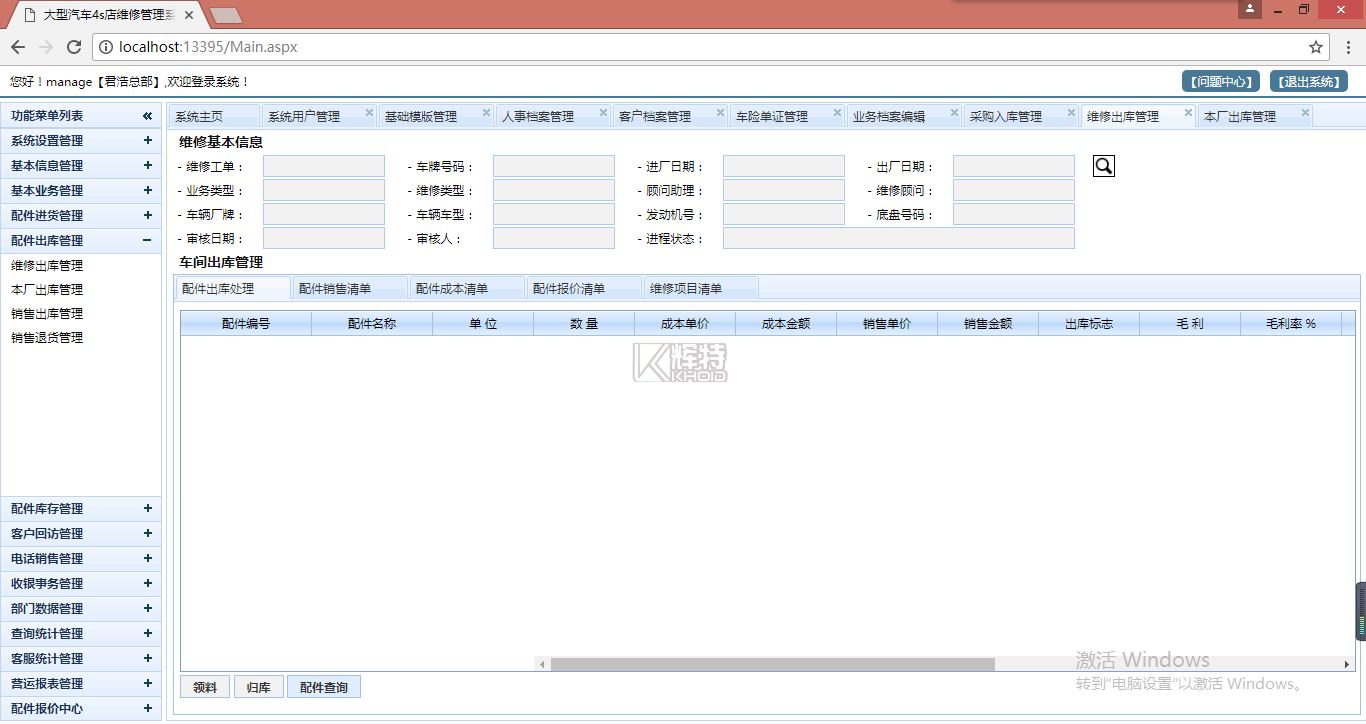The height and width of the screenshot is (724, 1366).
Task: Click the 退出系统 logout button
Action: (1308, 82)
